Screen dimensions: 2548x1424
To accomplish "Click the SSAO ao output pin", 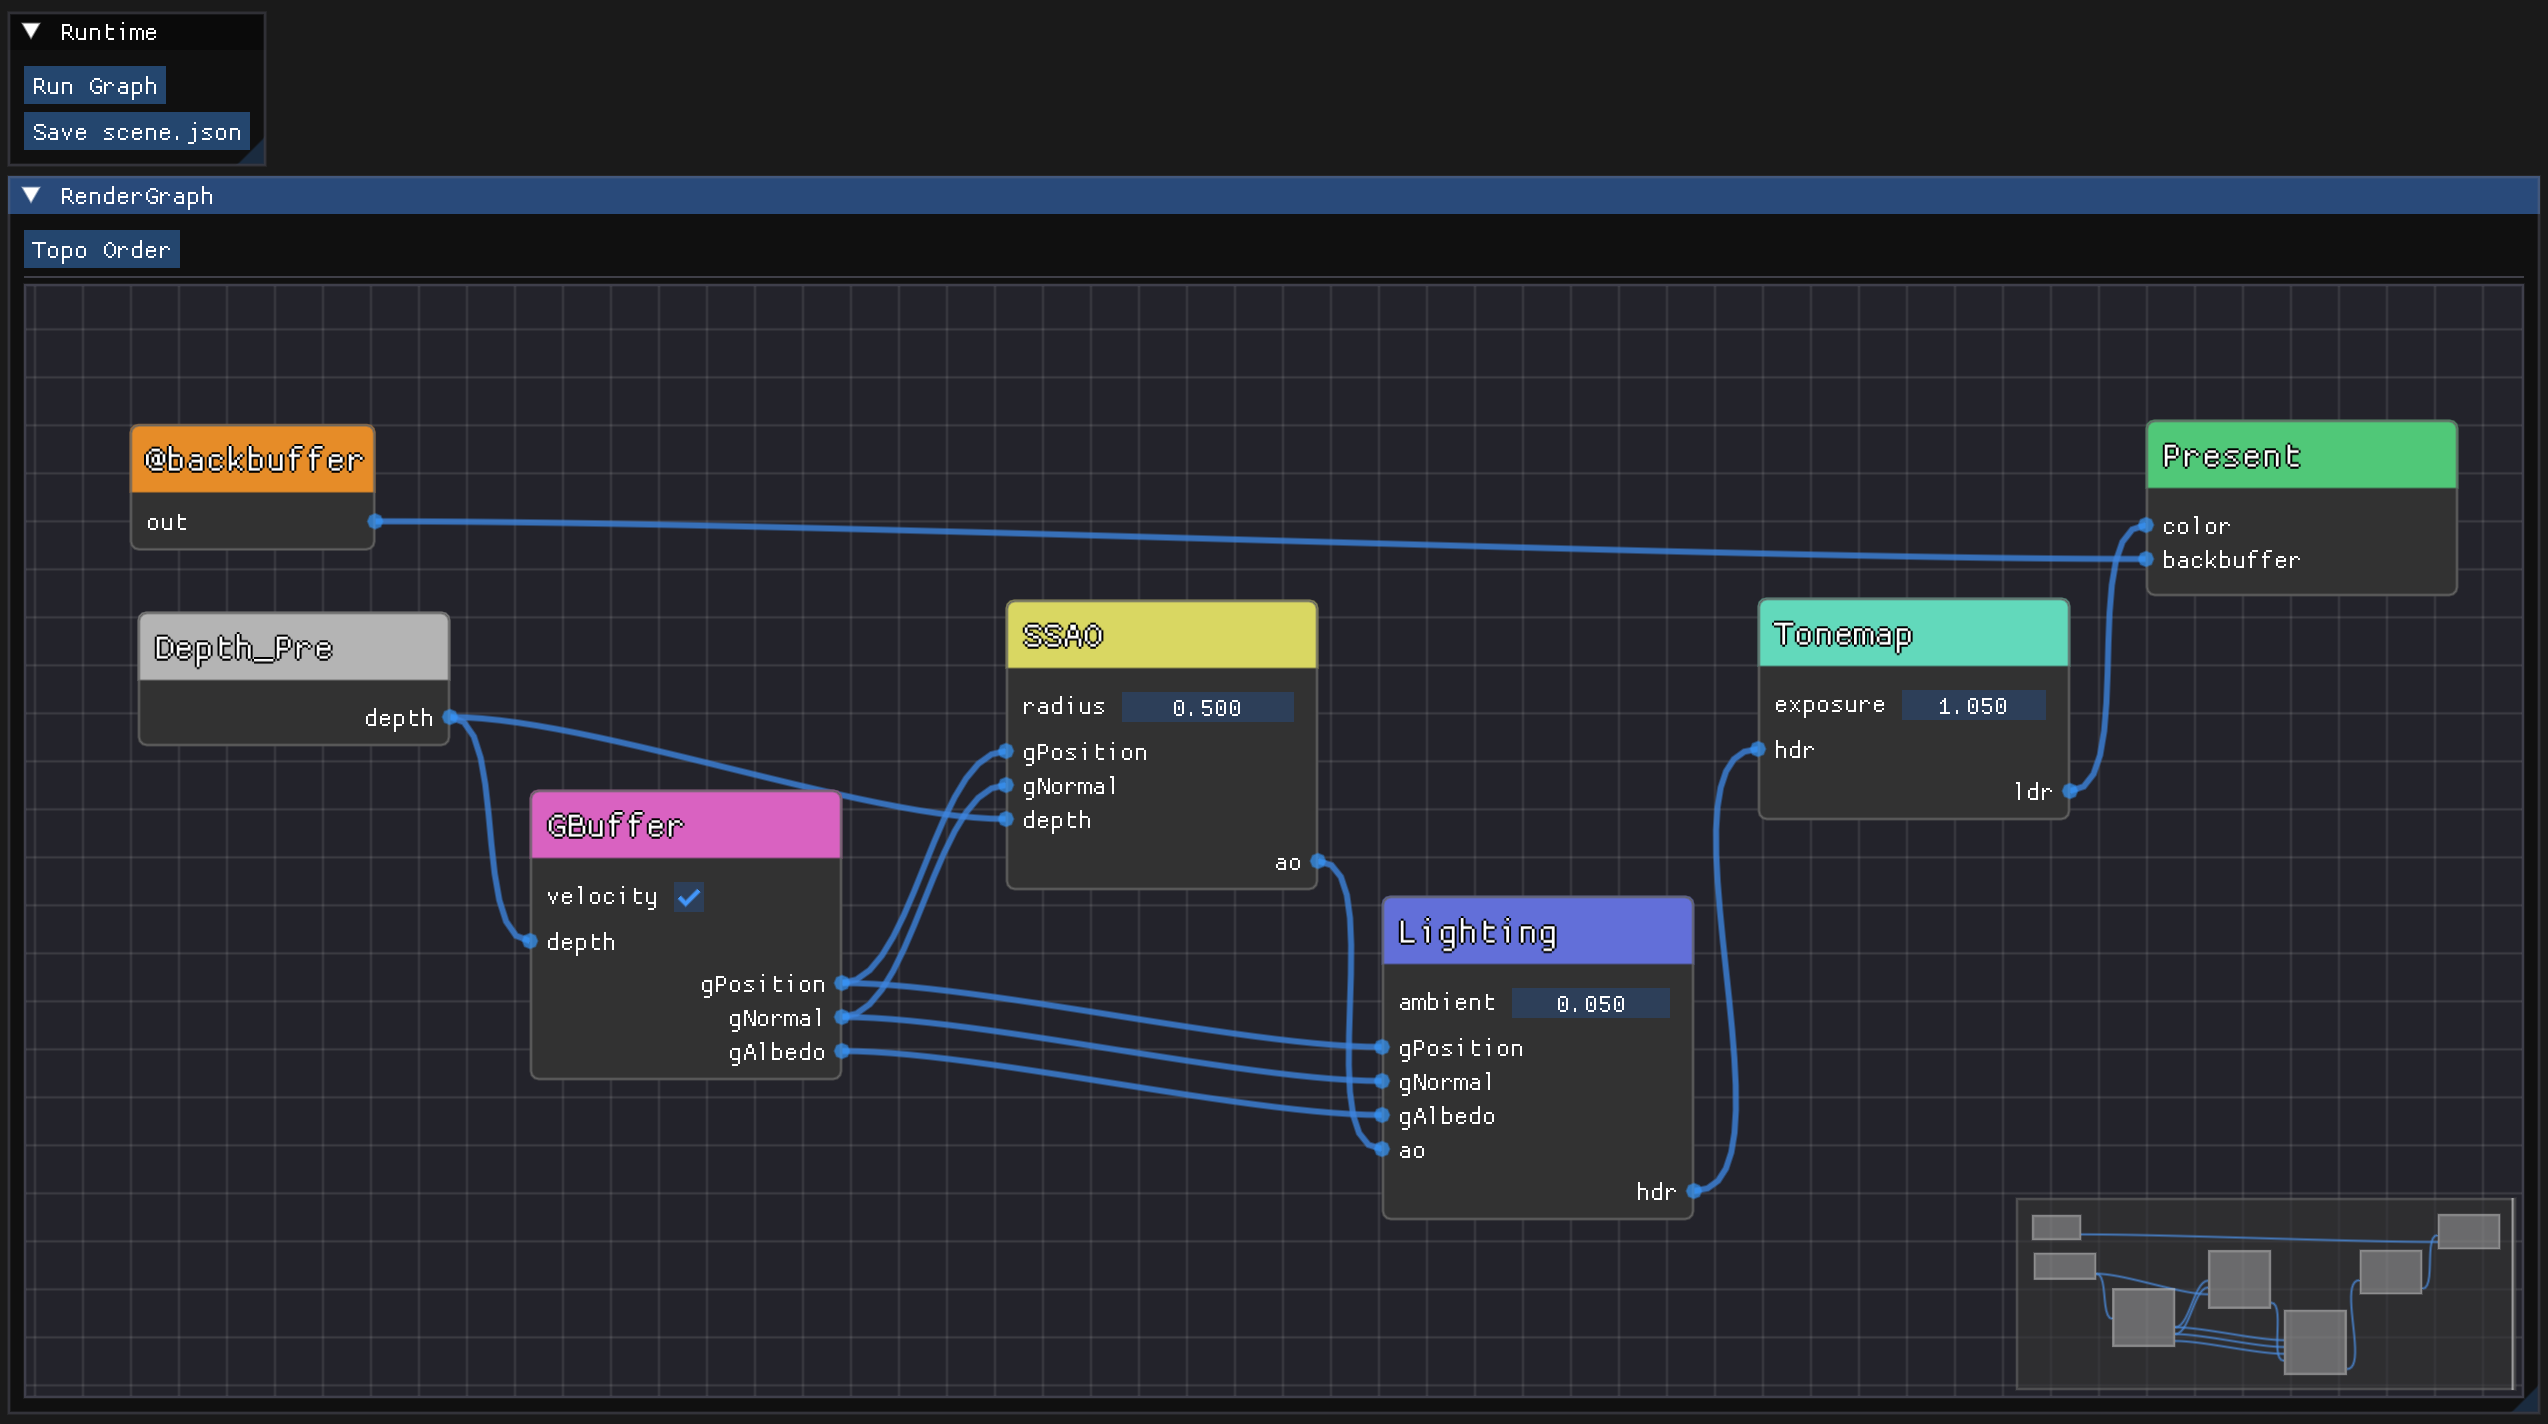I will (1318, 861).
